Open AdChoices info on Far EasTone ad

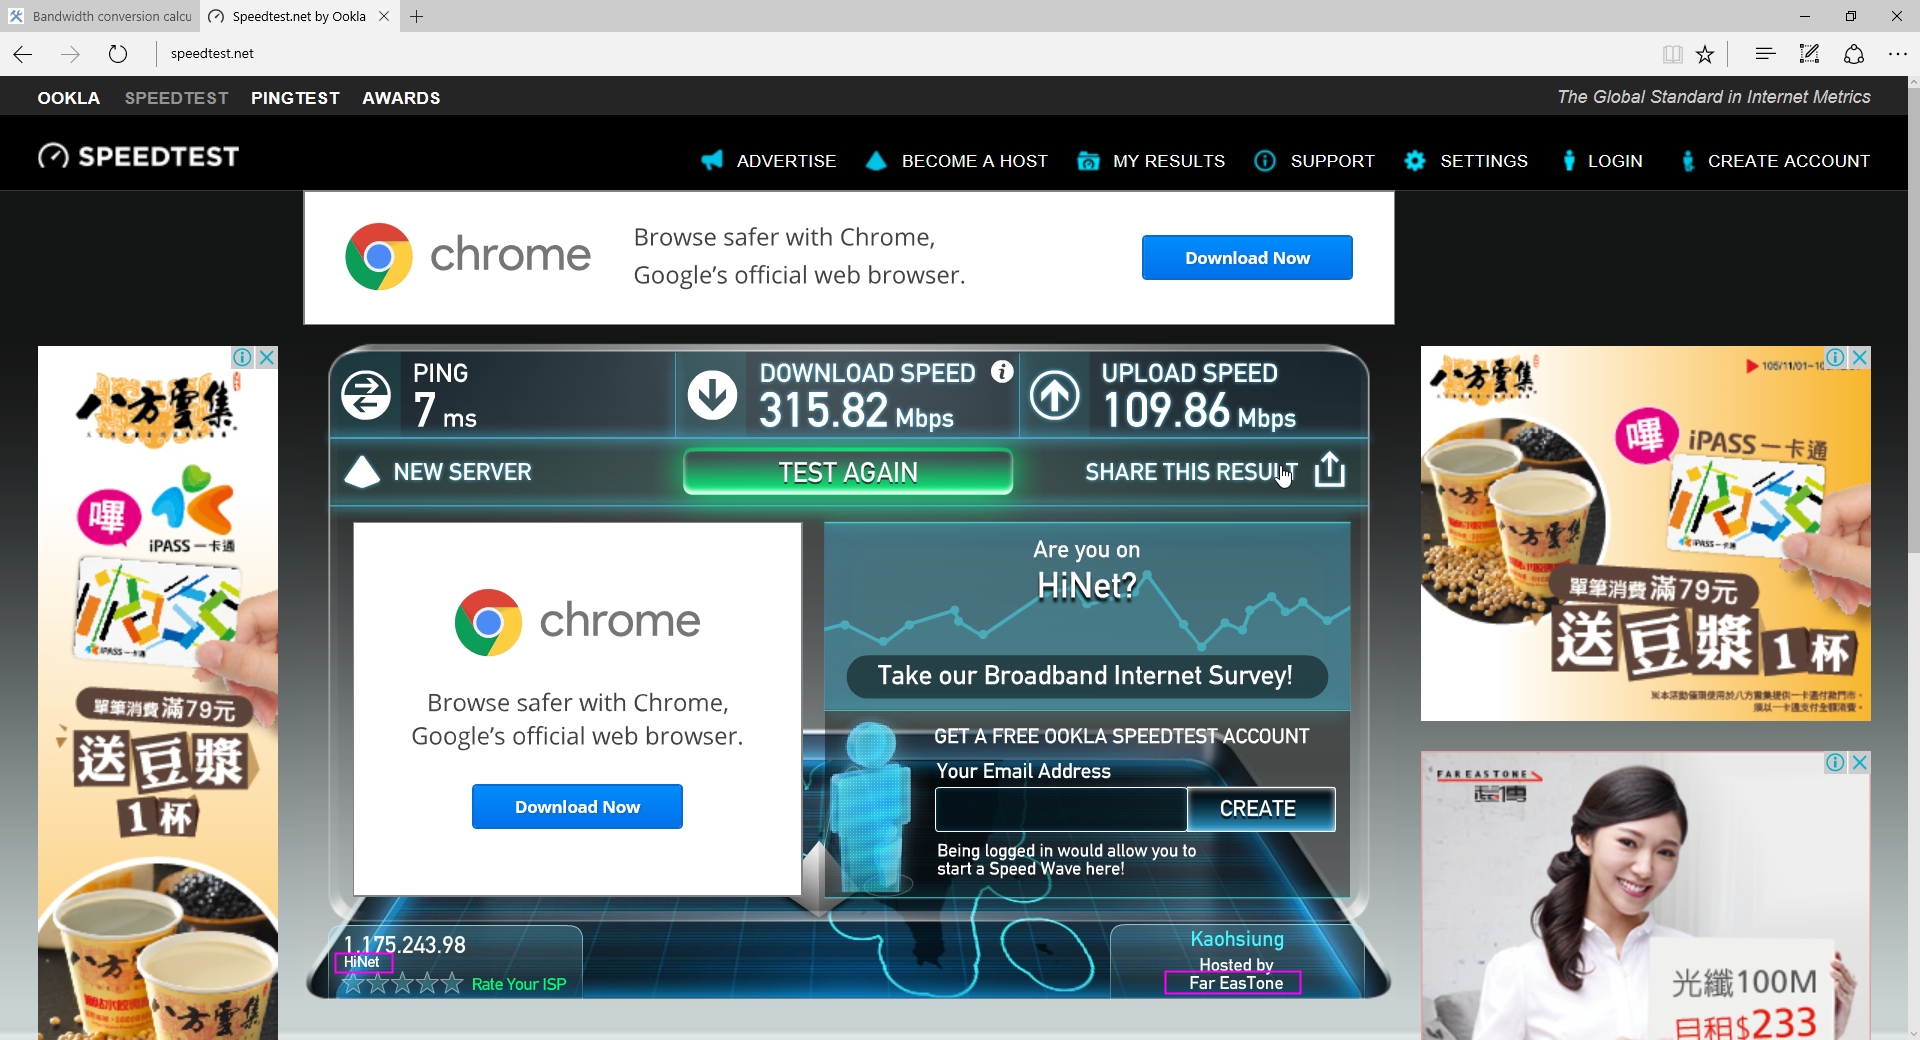[1836, 762]
